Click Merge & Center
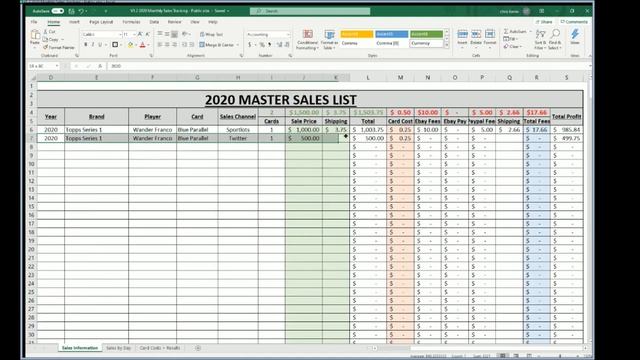The image size is (640, 360). click(x=216, y=44)
